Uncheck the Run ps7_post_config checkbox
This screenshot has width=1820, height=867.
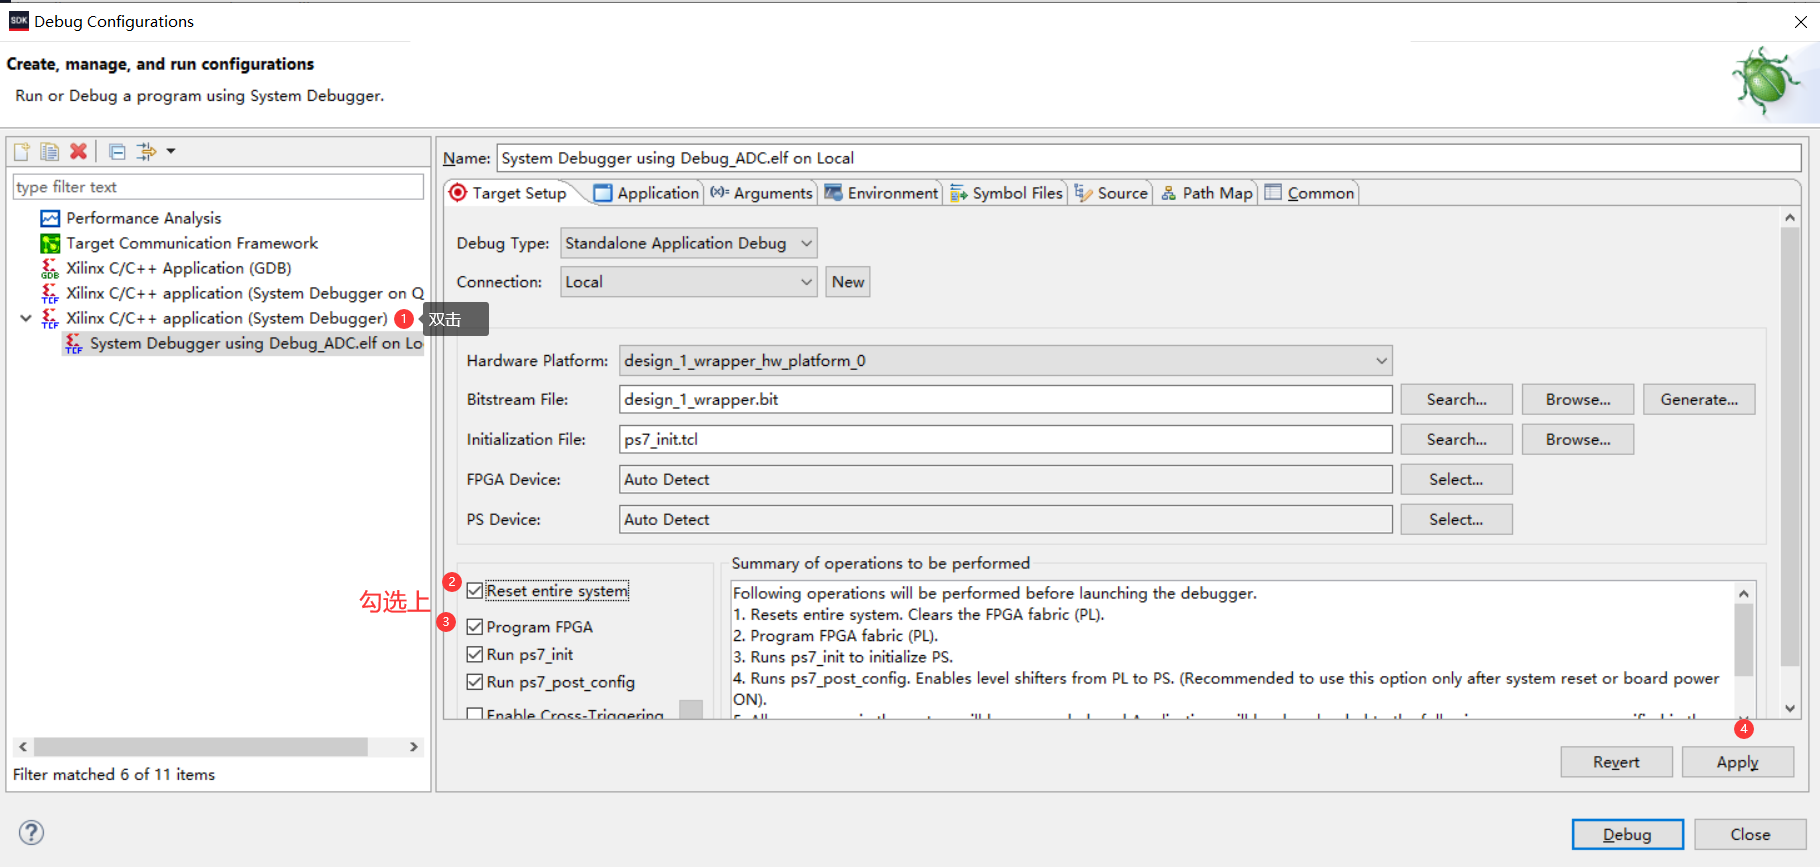click(x=475, y=682)
